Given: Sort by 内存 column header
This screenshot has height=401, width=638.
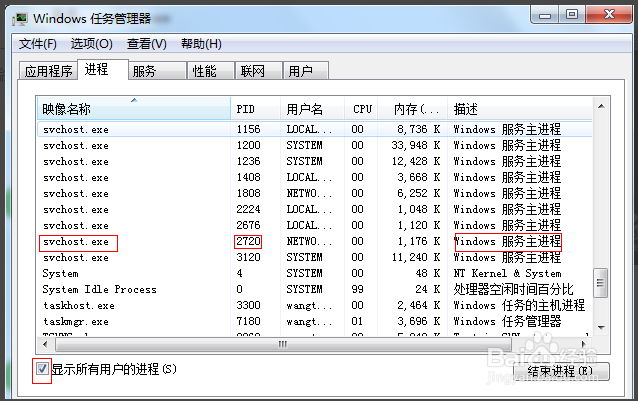Looking at the screenshot, I should (x=413, y=109).
